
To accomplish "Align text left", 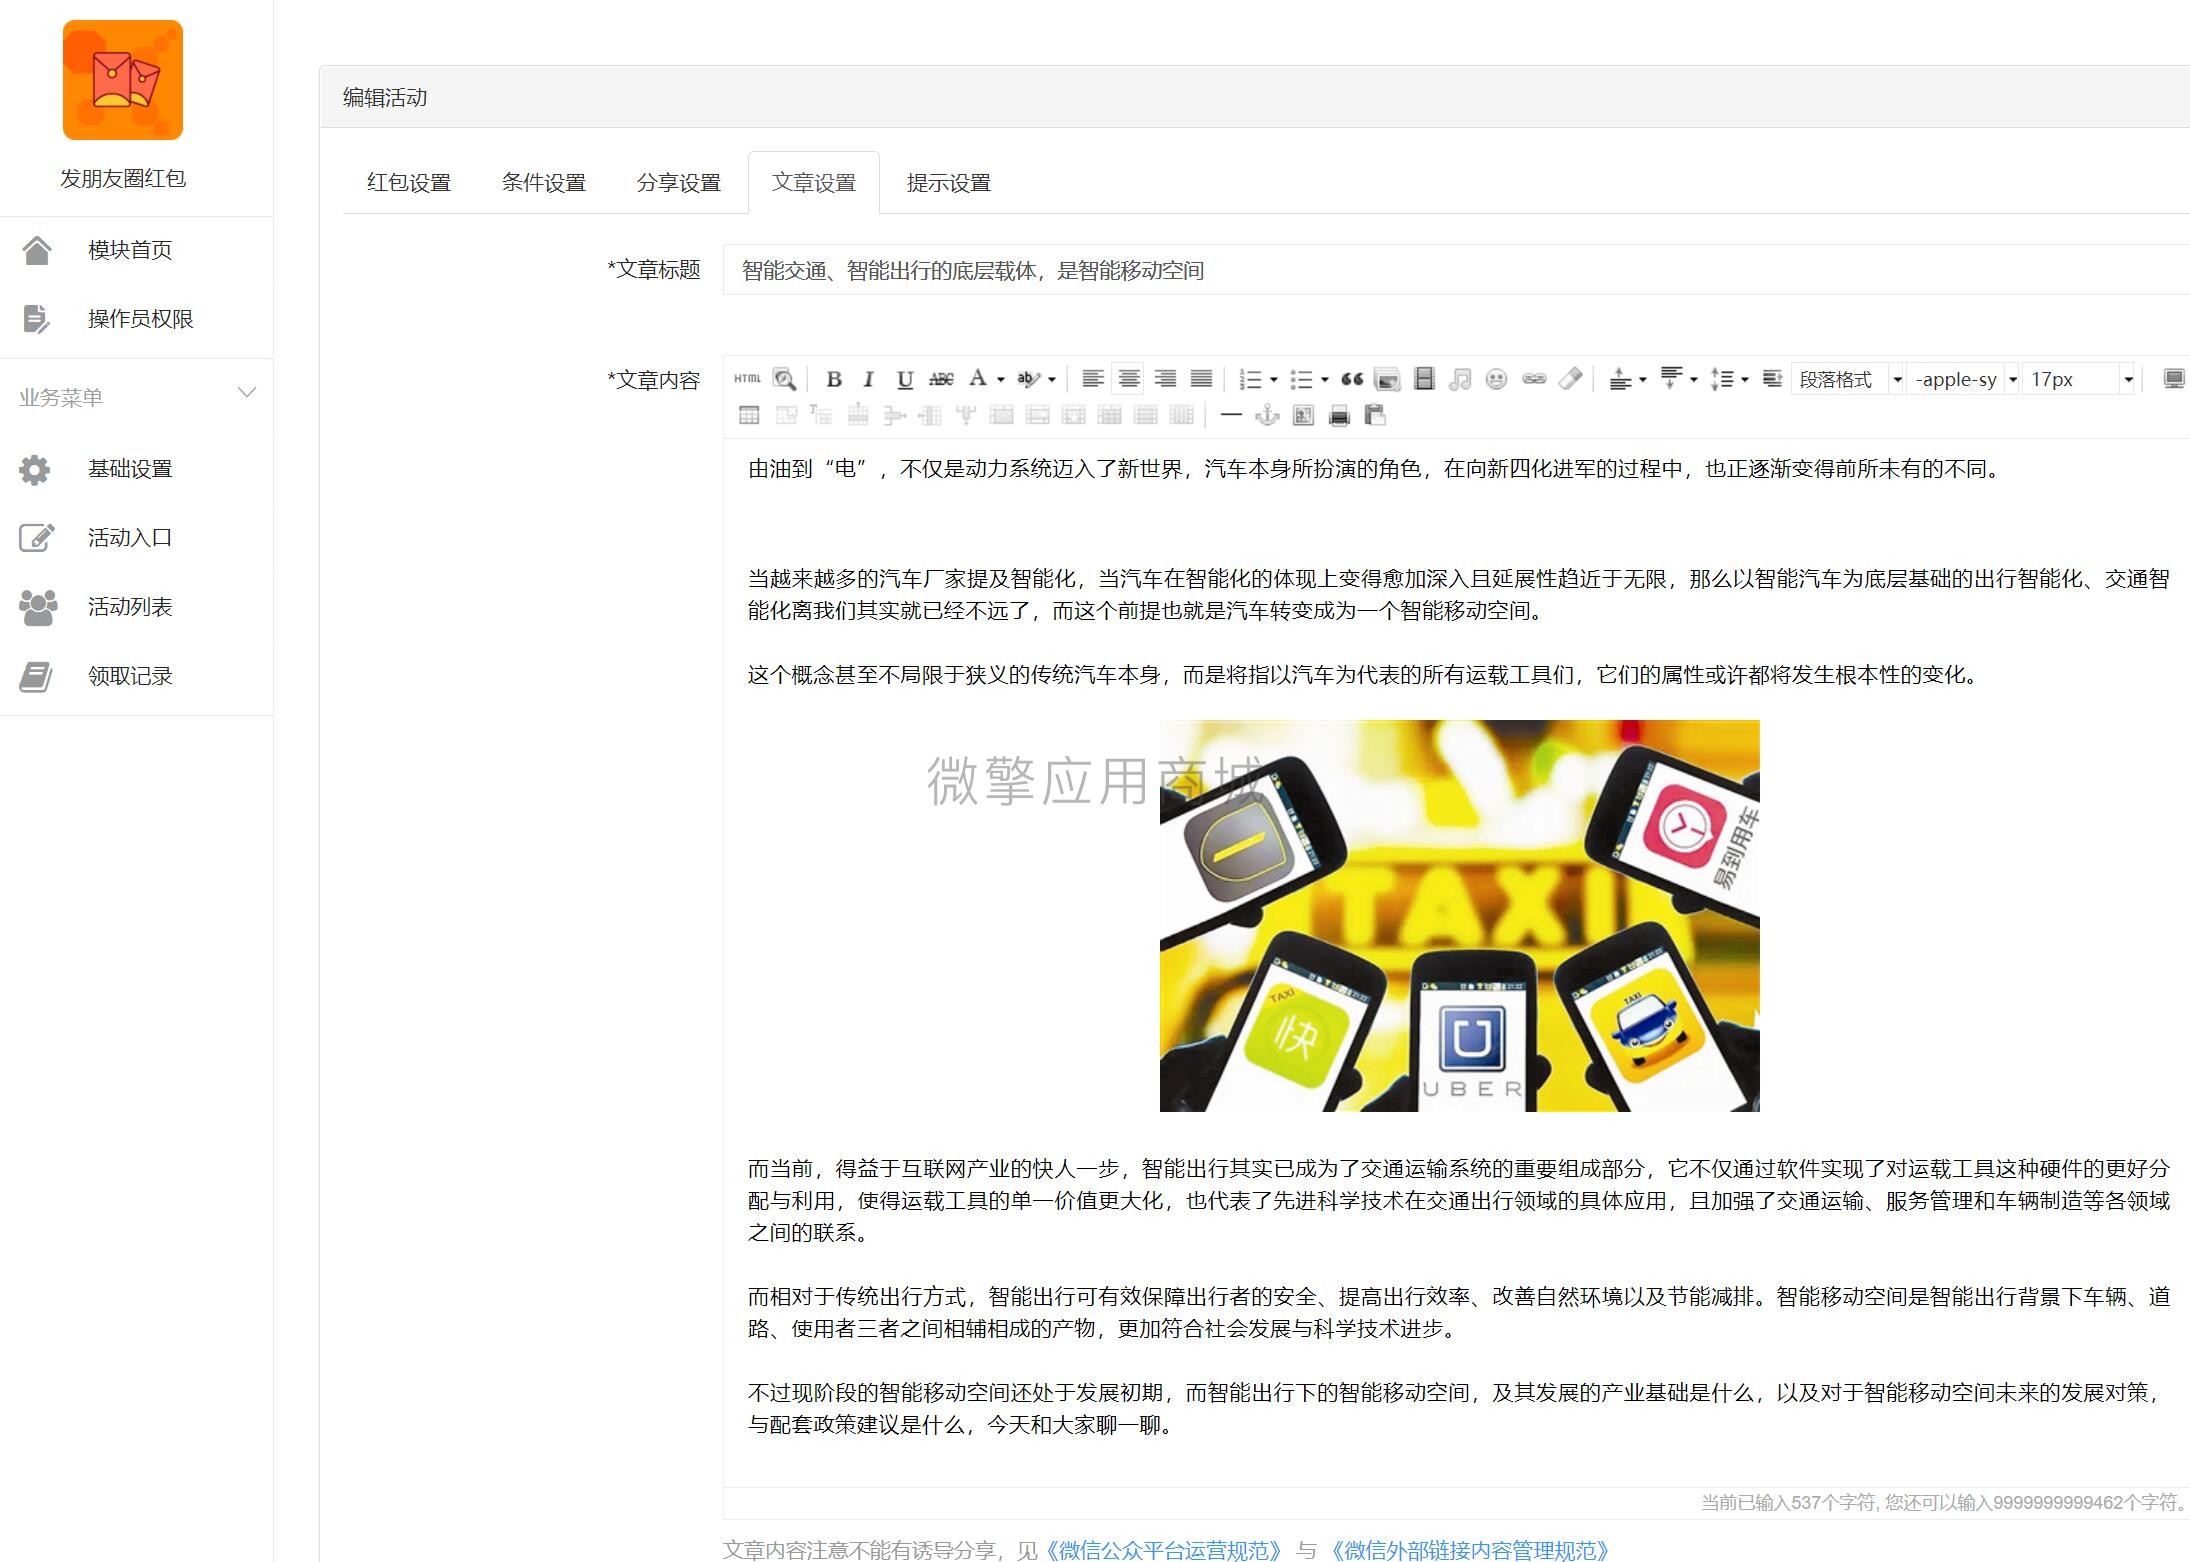I will pyautogui.click(x=1092, y=379).
